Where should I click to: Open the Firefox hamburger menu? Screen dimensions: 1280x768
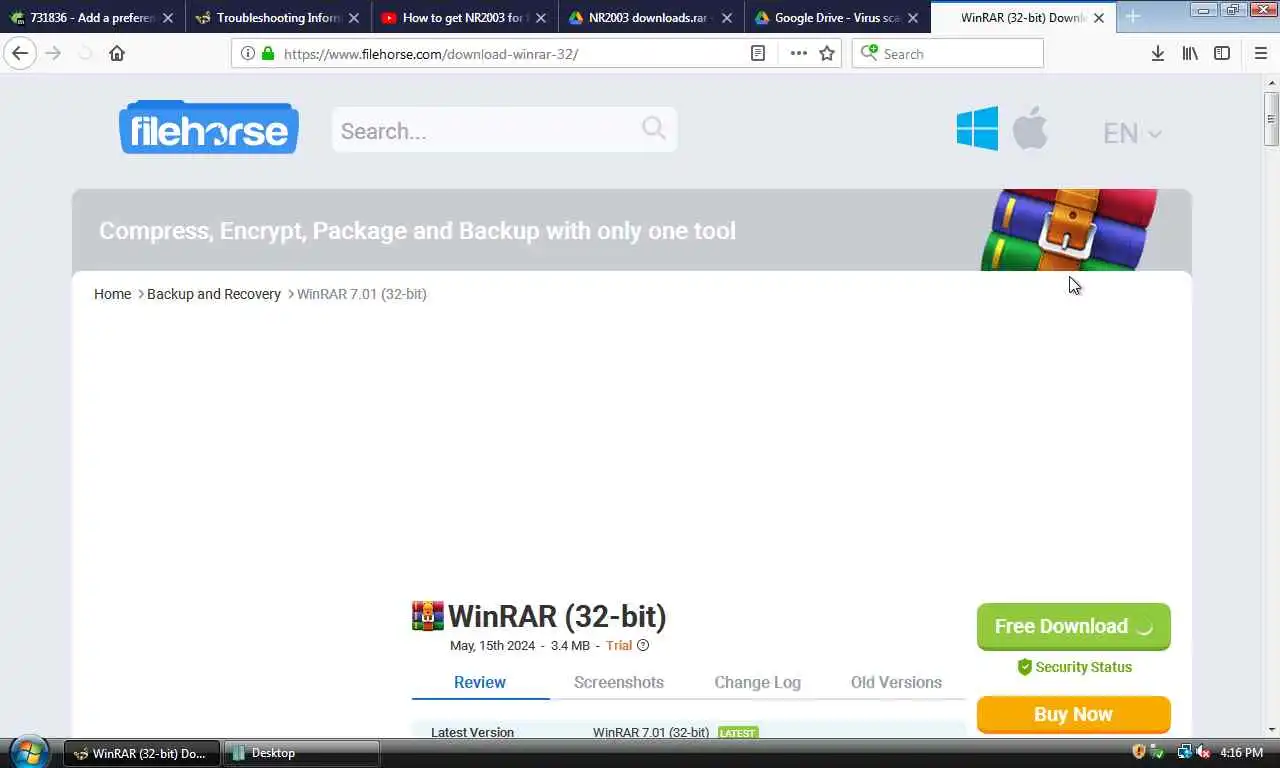pos(1260,53)
